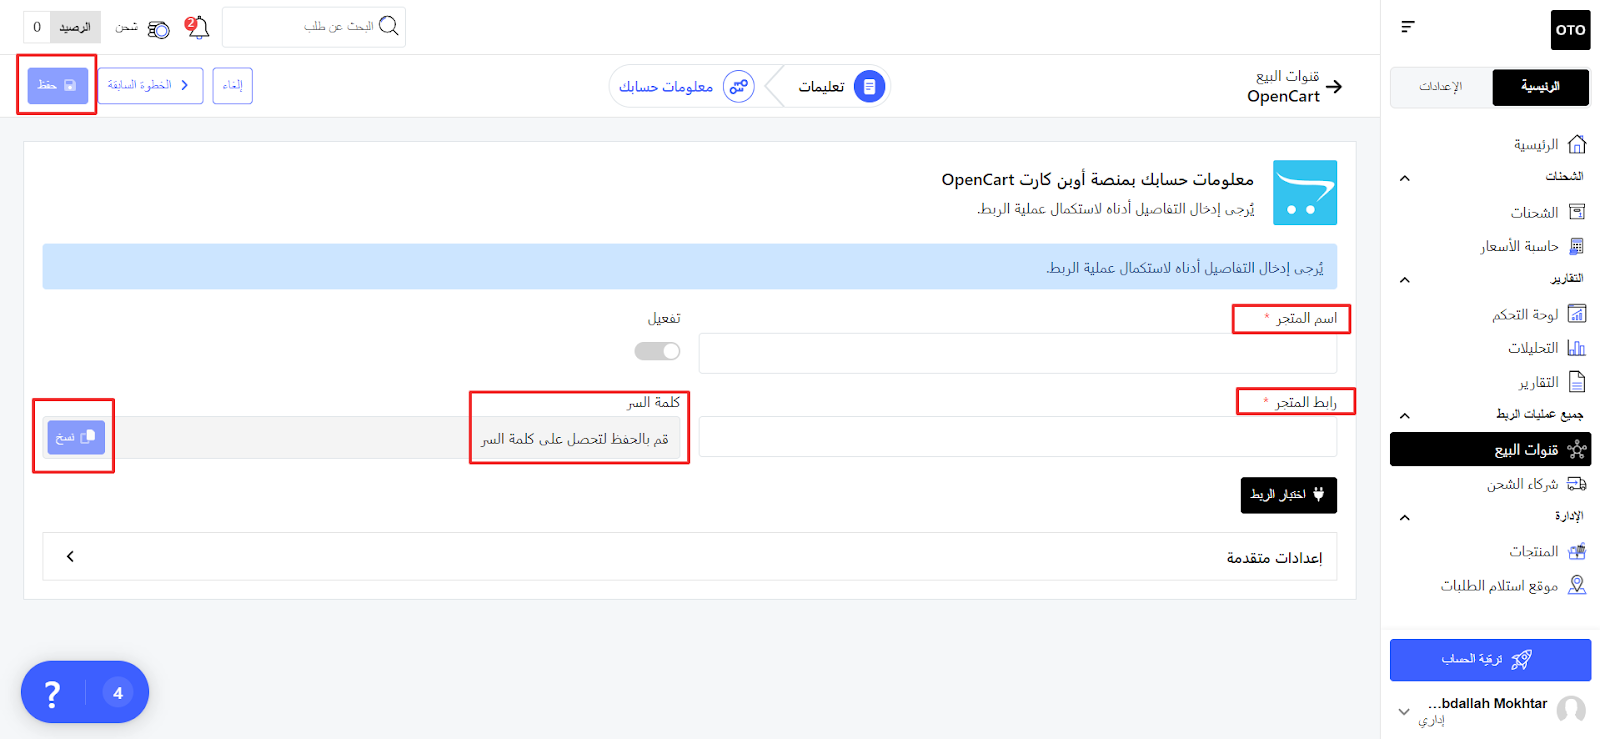The height and width of the screenshot is (739, 1600).
Task: Collapse the التقارير section header
Action: click(1405, 280)
